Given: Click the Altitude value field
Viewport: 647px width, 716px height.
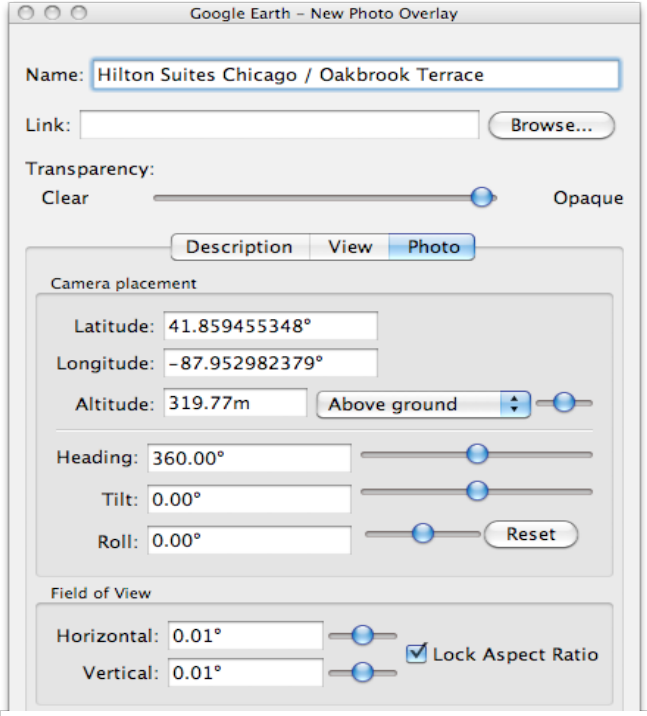Looking at the screenshot, I should pyautogui.click(x=236, y=403).
